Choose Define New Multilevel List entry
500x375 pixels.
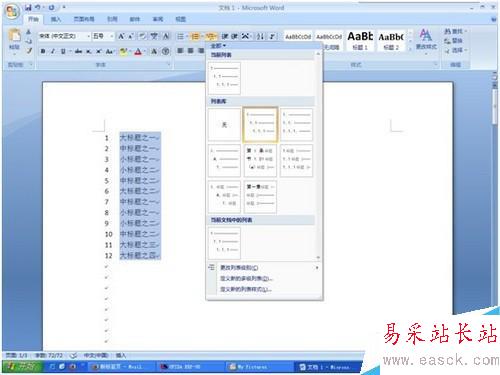coord(264,279)
